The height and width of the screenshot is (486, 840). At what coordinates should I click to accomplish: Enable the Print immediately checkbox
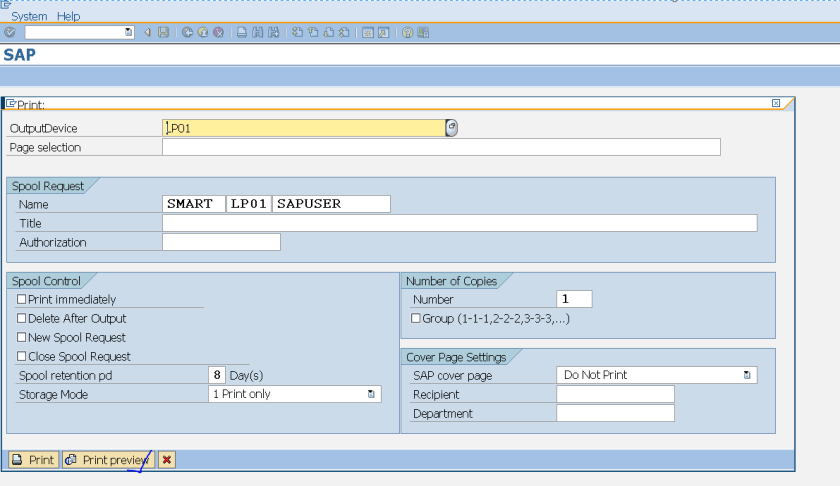(x=22, y=299)
